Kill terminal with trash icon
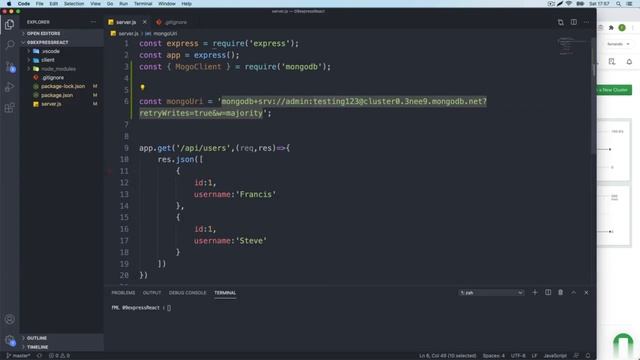Viewport: 640px width, 360px height. click(x=560, y=292)
